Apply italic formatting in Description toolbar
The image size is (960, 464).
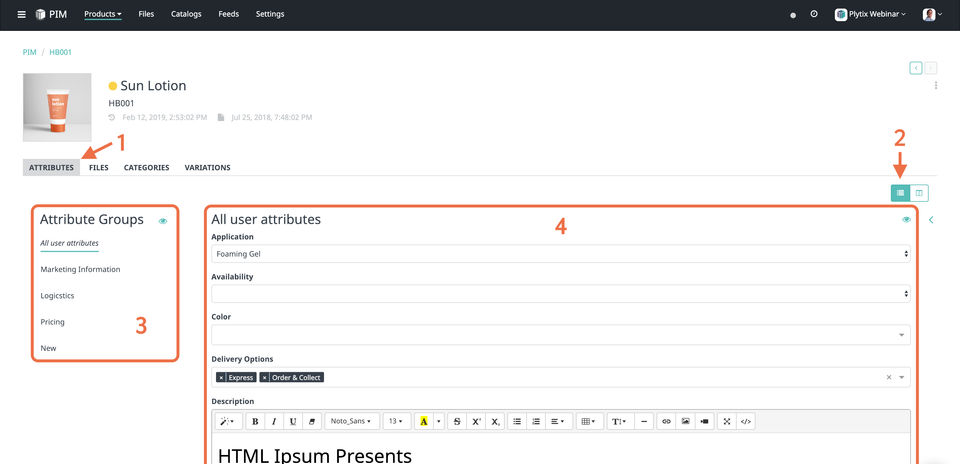274,421
